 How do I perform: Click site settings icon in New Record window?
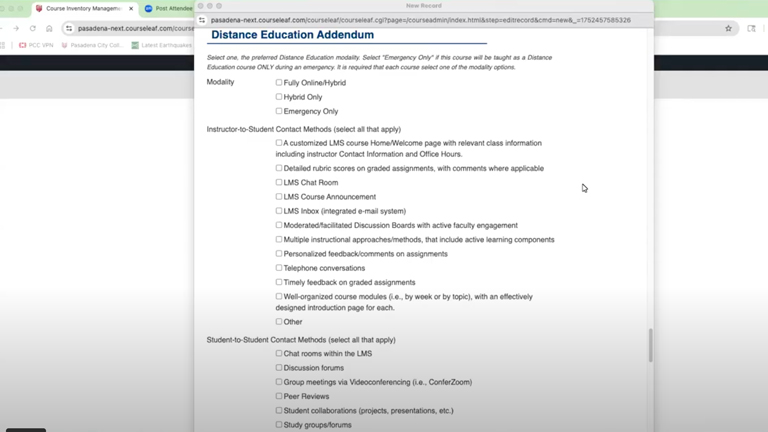(x=202, y=20)
